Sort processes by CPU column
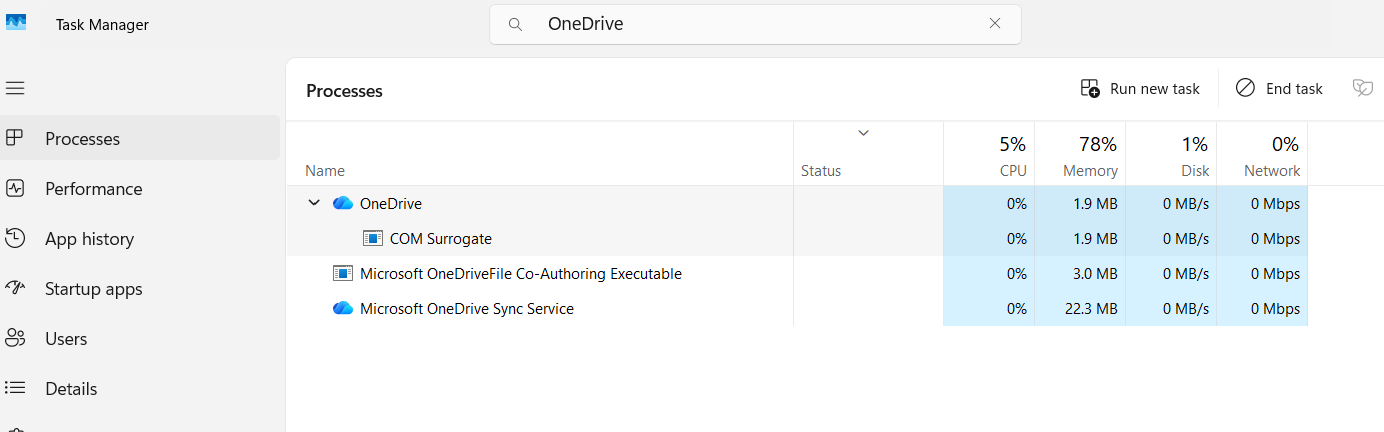 click(989, 154)
